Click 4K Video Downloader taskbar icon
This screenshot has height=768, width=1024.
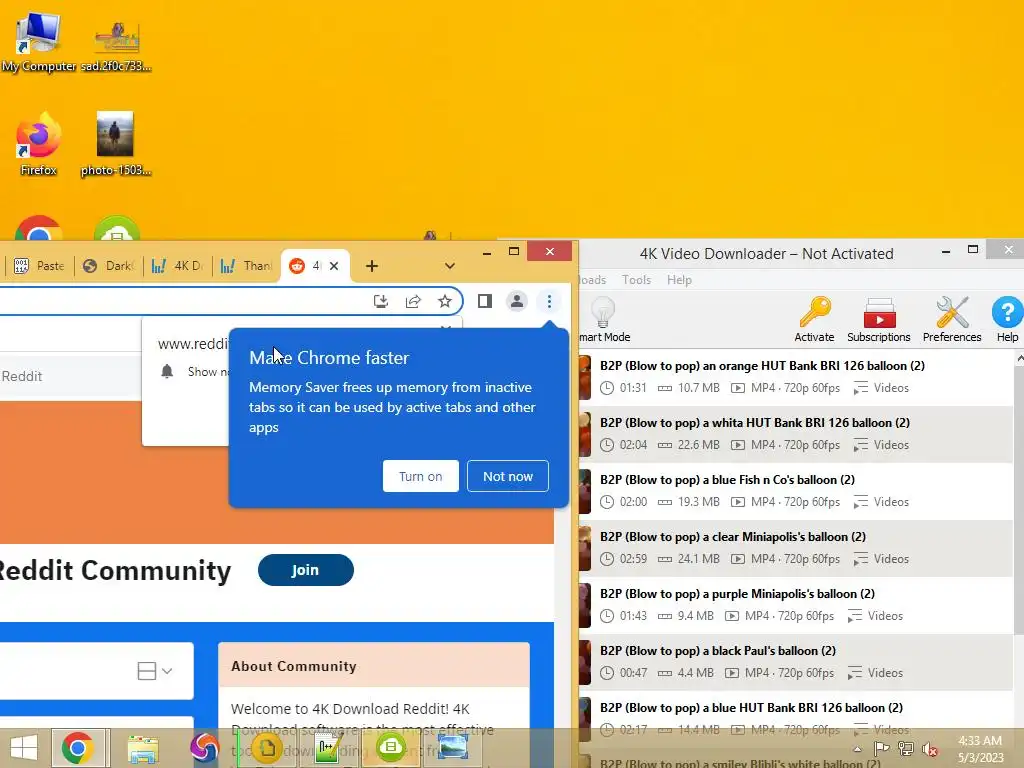tap(391, 747)
